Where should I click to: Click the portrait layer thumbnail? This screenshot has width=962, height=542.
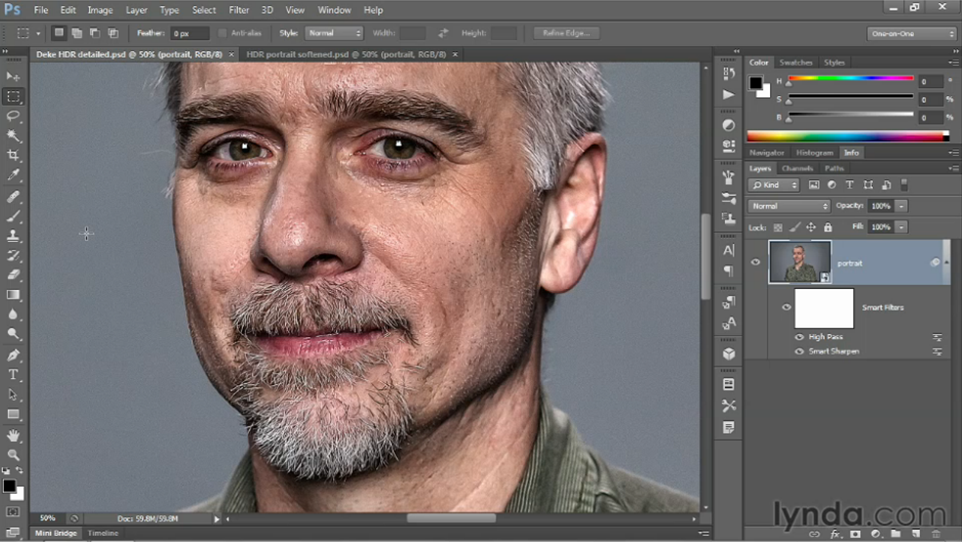click(x=799, y=262)
